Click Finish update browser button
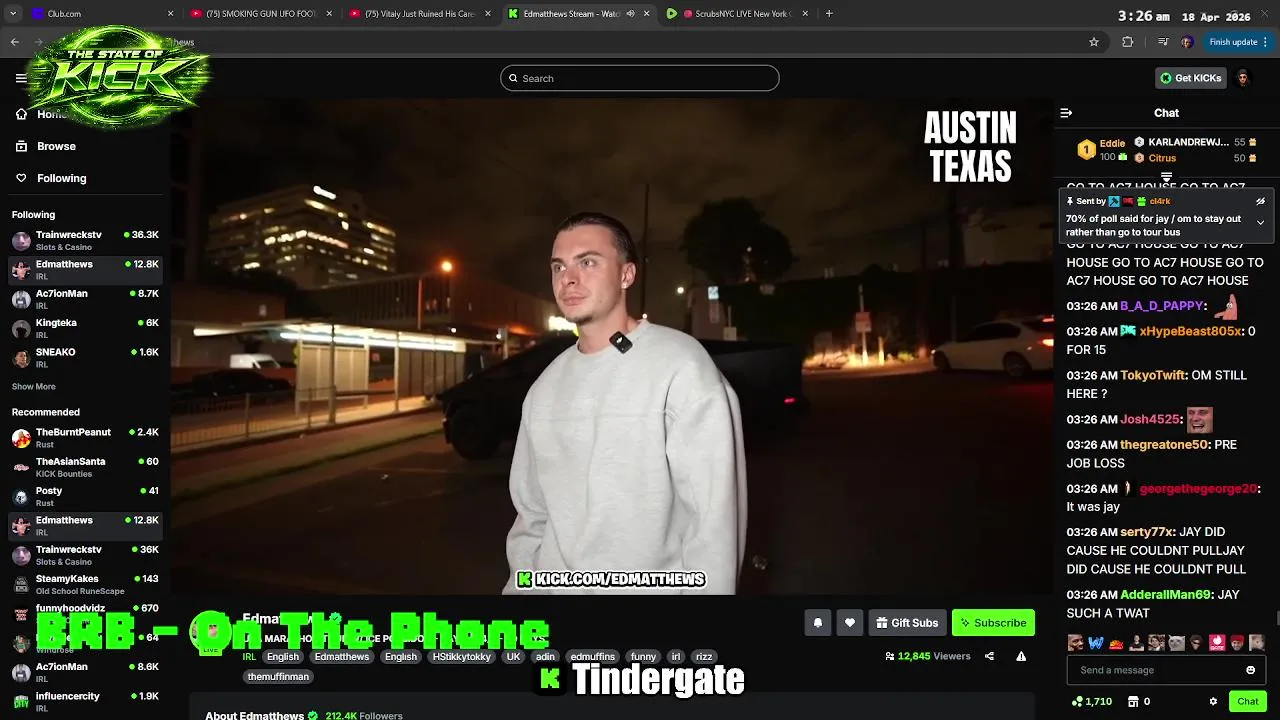Image resolution: width=1280 pixels, height=720 pixels. click(x=1238, y=42)
